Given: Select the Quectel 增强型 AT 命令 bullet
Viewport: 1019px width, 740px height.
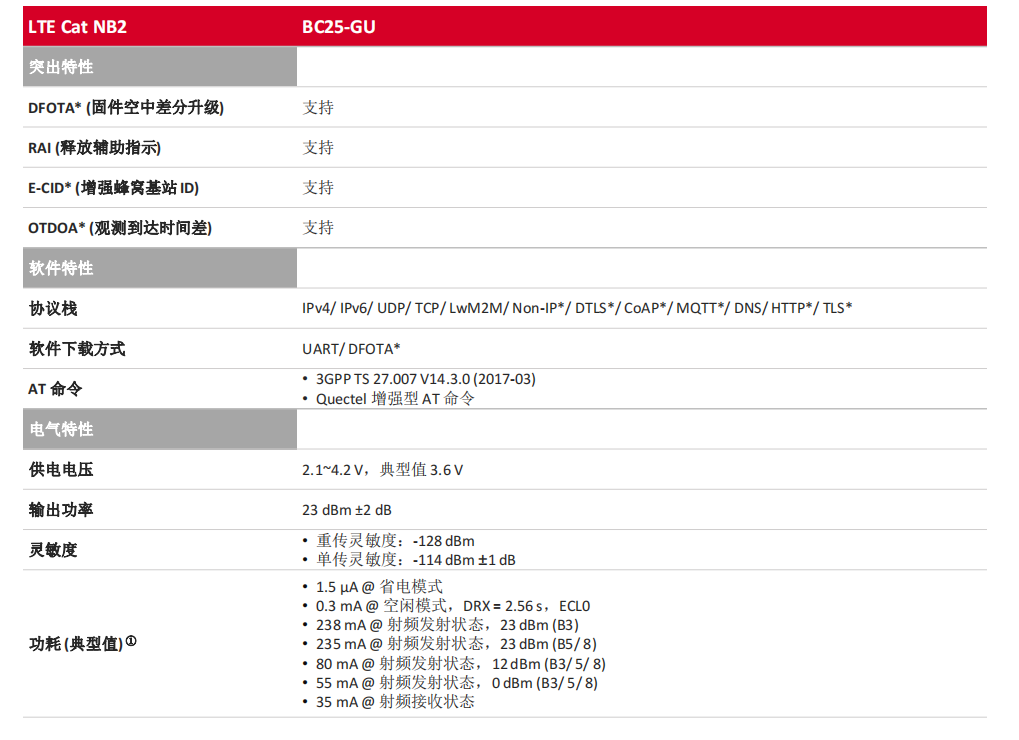Looking at the screenshot, I should point(395,398).
